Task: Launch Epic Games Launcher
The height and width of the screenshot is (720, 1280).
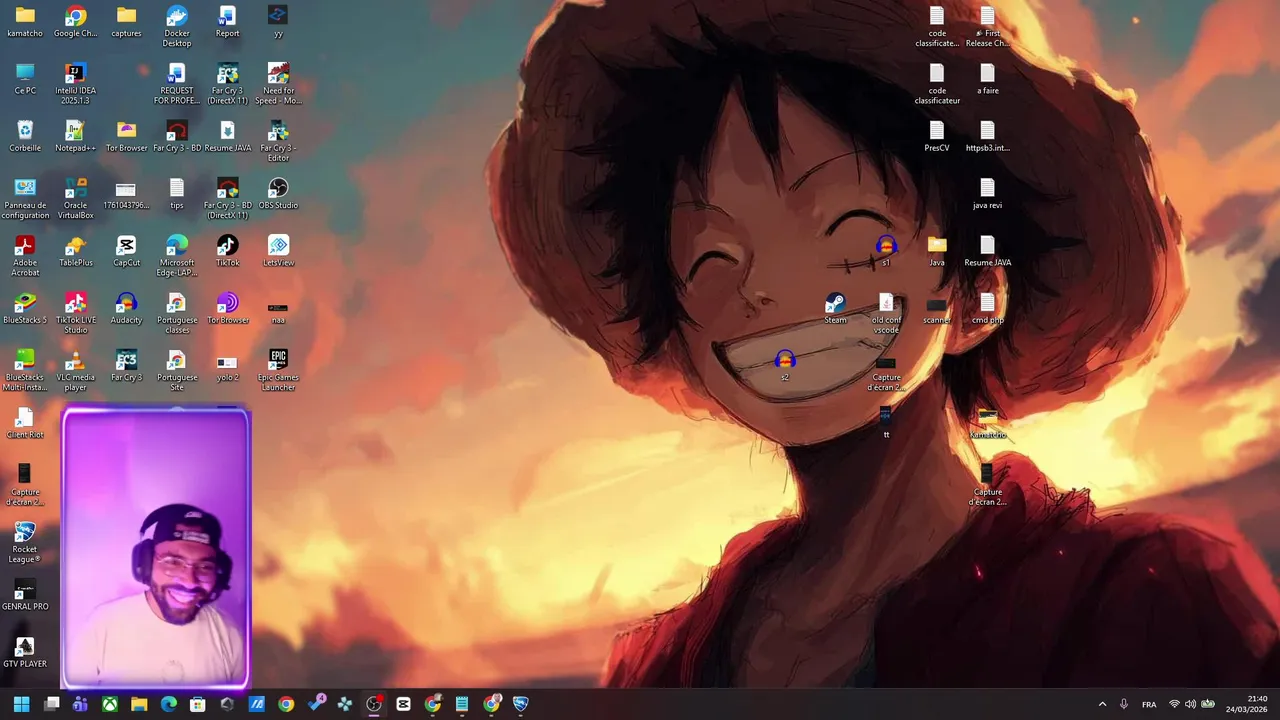Action: 278,370
